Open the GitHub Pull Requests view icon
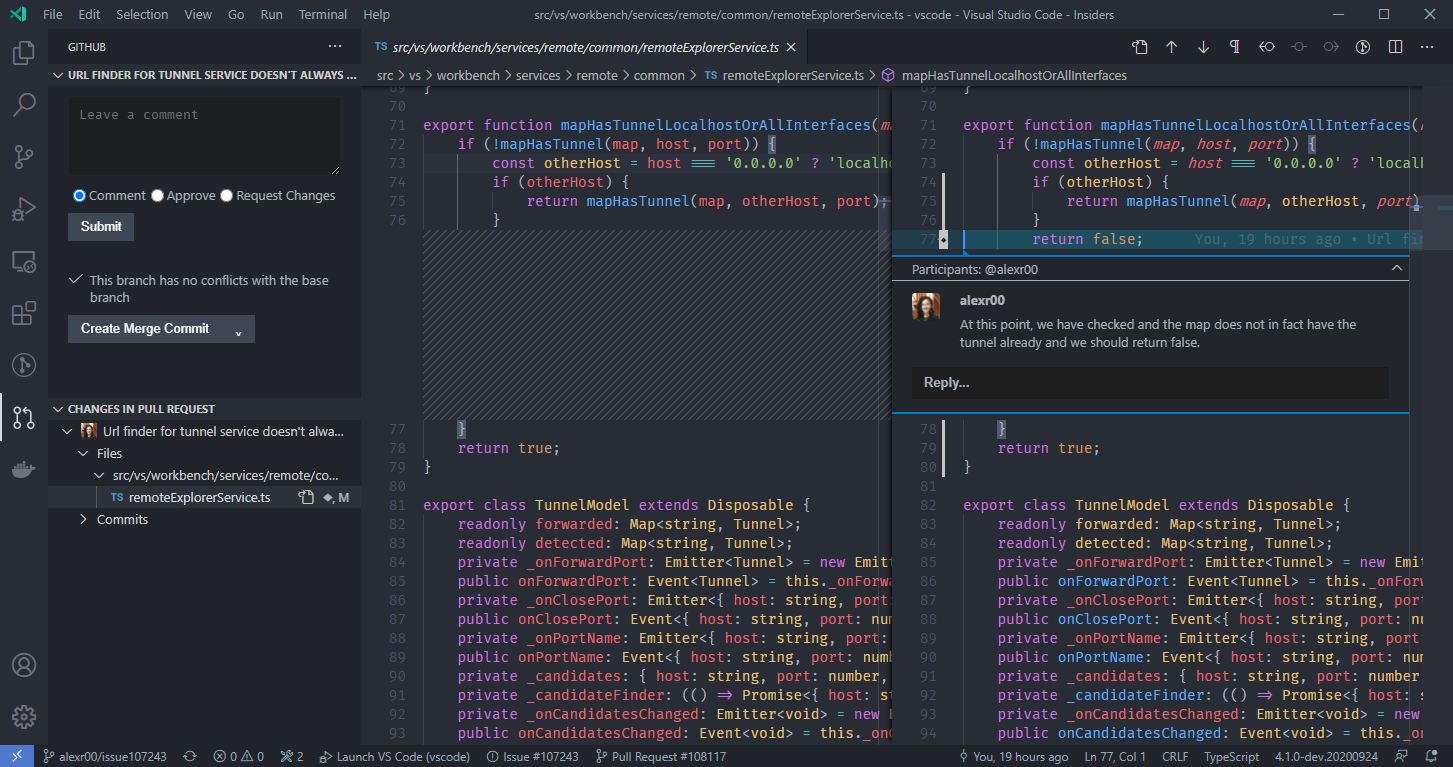This screenshot has width=1453, height=767. 24,418
